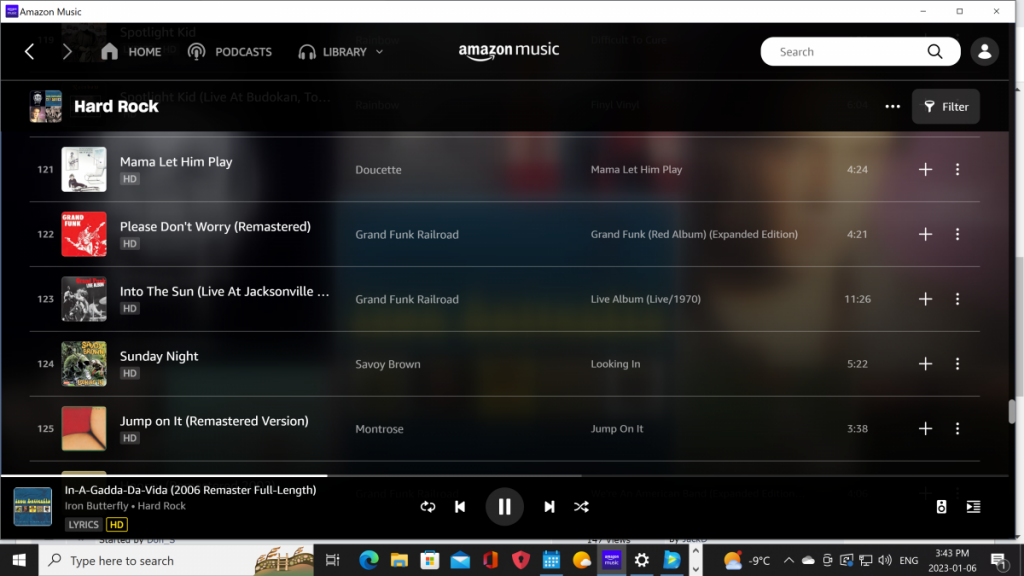
Task: Open the Windows Start menu
Action: (19, 560)
